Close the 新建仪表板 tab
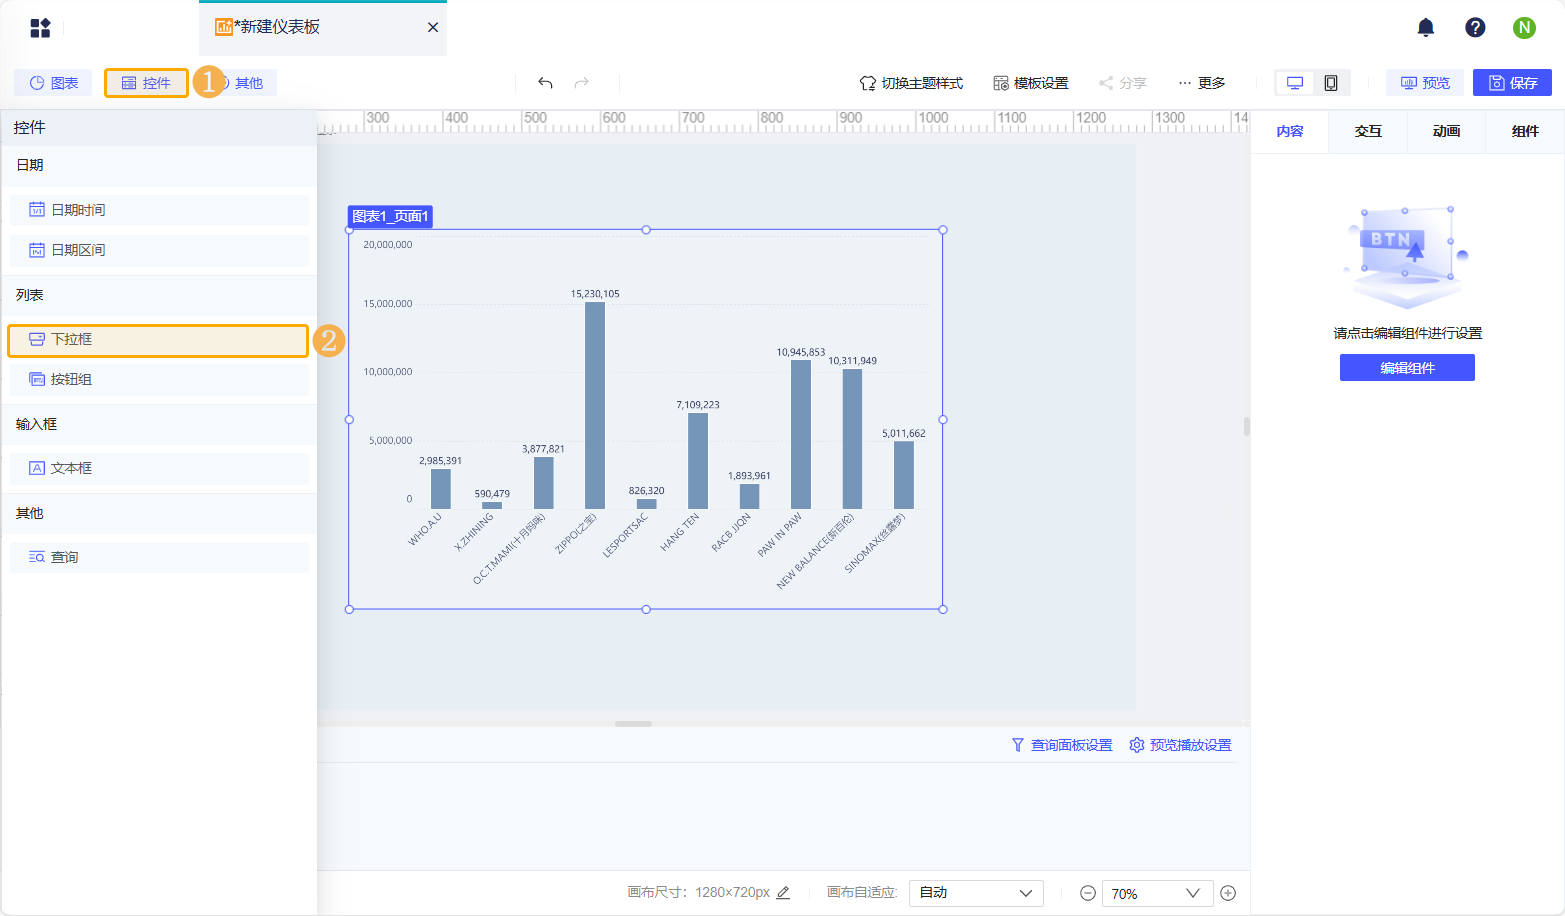The width and height of the screenshot is (1565, 916). tap(433, 27)
